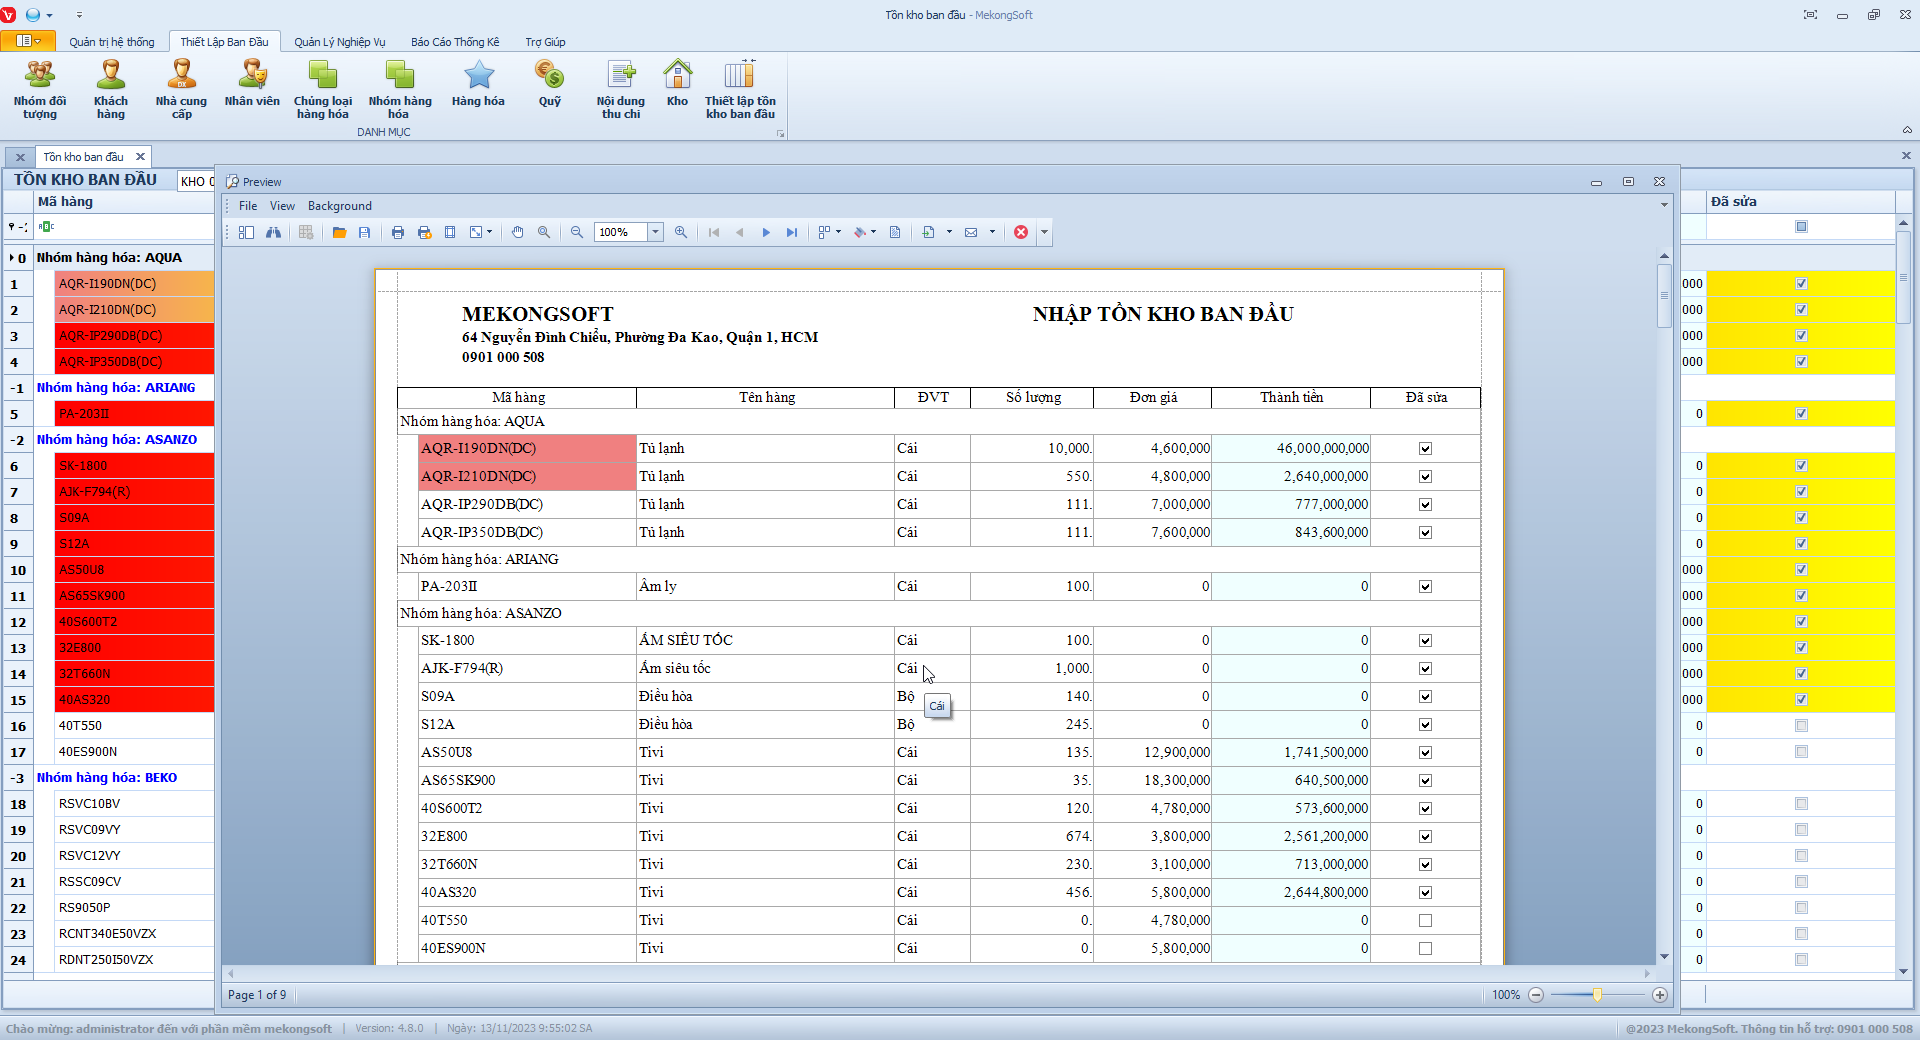
Task: Toggle the Đã sửa filter checkbox in grid header row
Action: pyautogui.click(x=1801, y=227)
